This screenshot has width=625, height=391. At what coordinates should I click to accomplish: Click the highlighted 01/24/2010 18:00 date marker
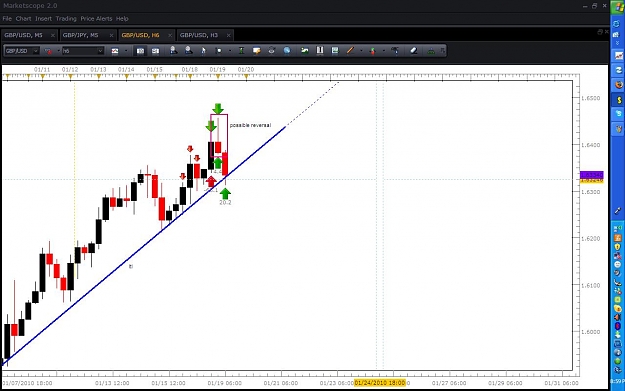(380, 383)
